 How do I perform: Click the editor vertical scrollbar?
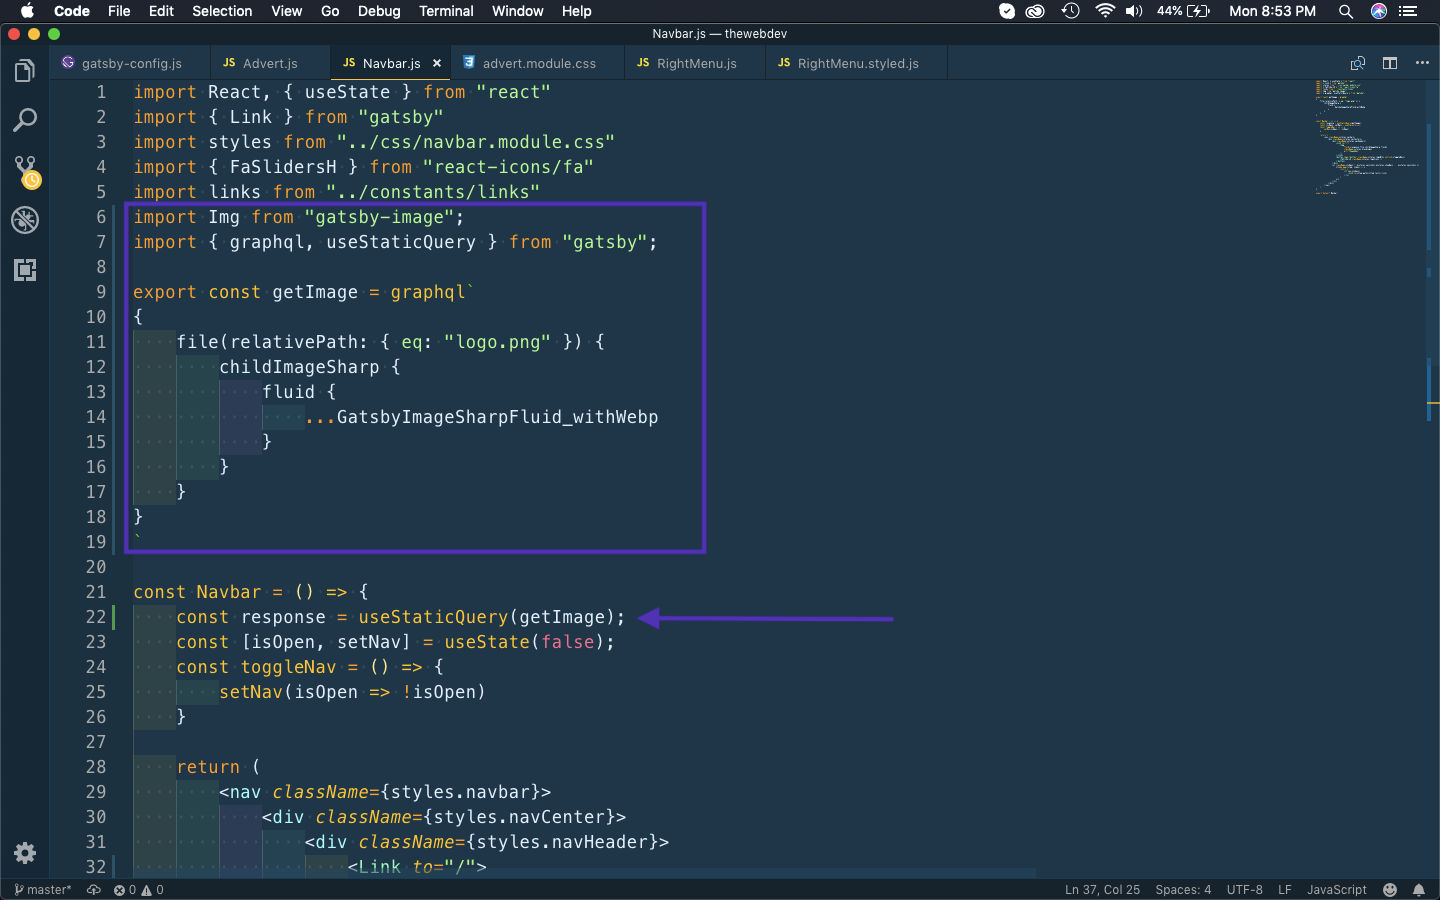point(1433,480)
